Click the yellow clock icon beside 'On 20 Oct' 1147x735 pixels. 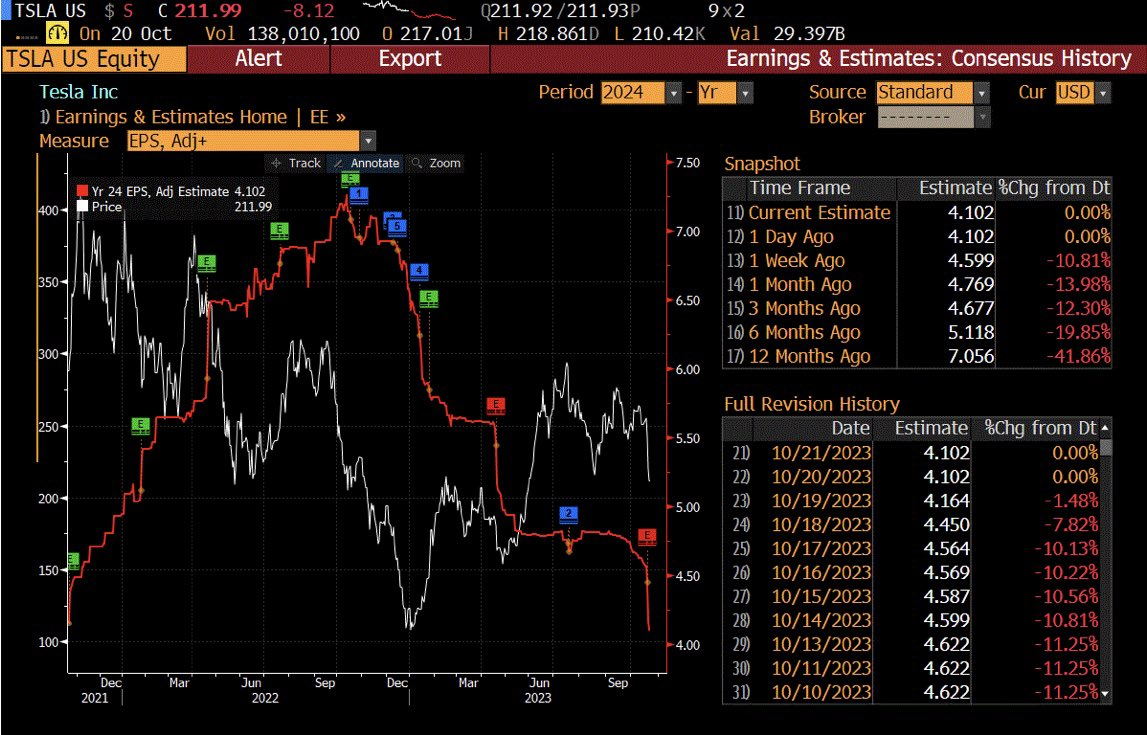tap(57, 33)
